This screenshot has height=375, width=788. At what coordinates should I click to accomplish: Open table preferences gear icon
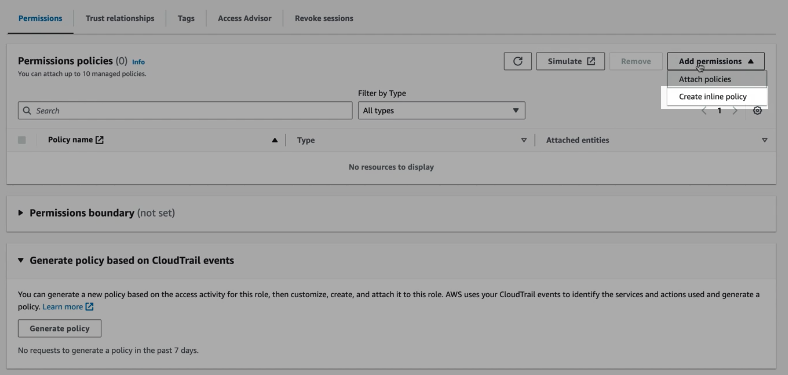pos(757,111)
